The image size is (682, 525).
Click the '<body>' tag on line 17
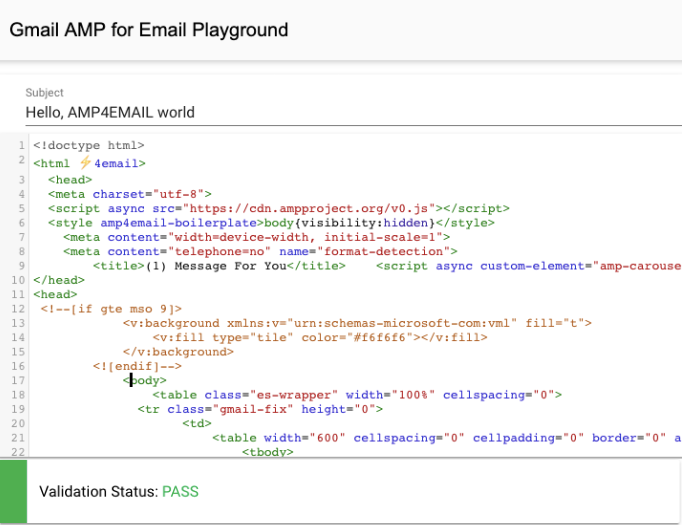tap(144, 381)
